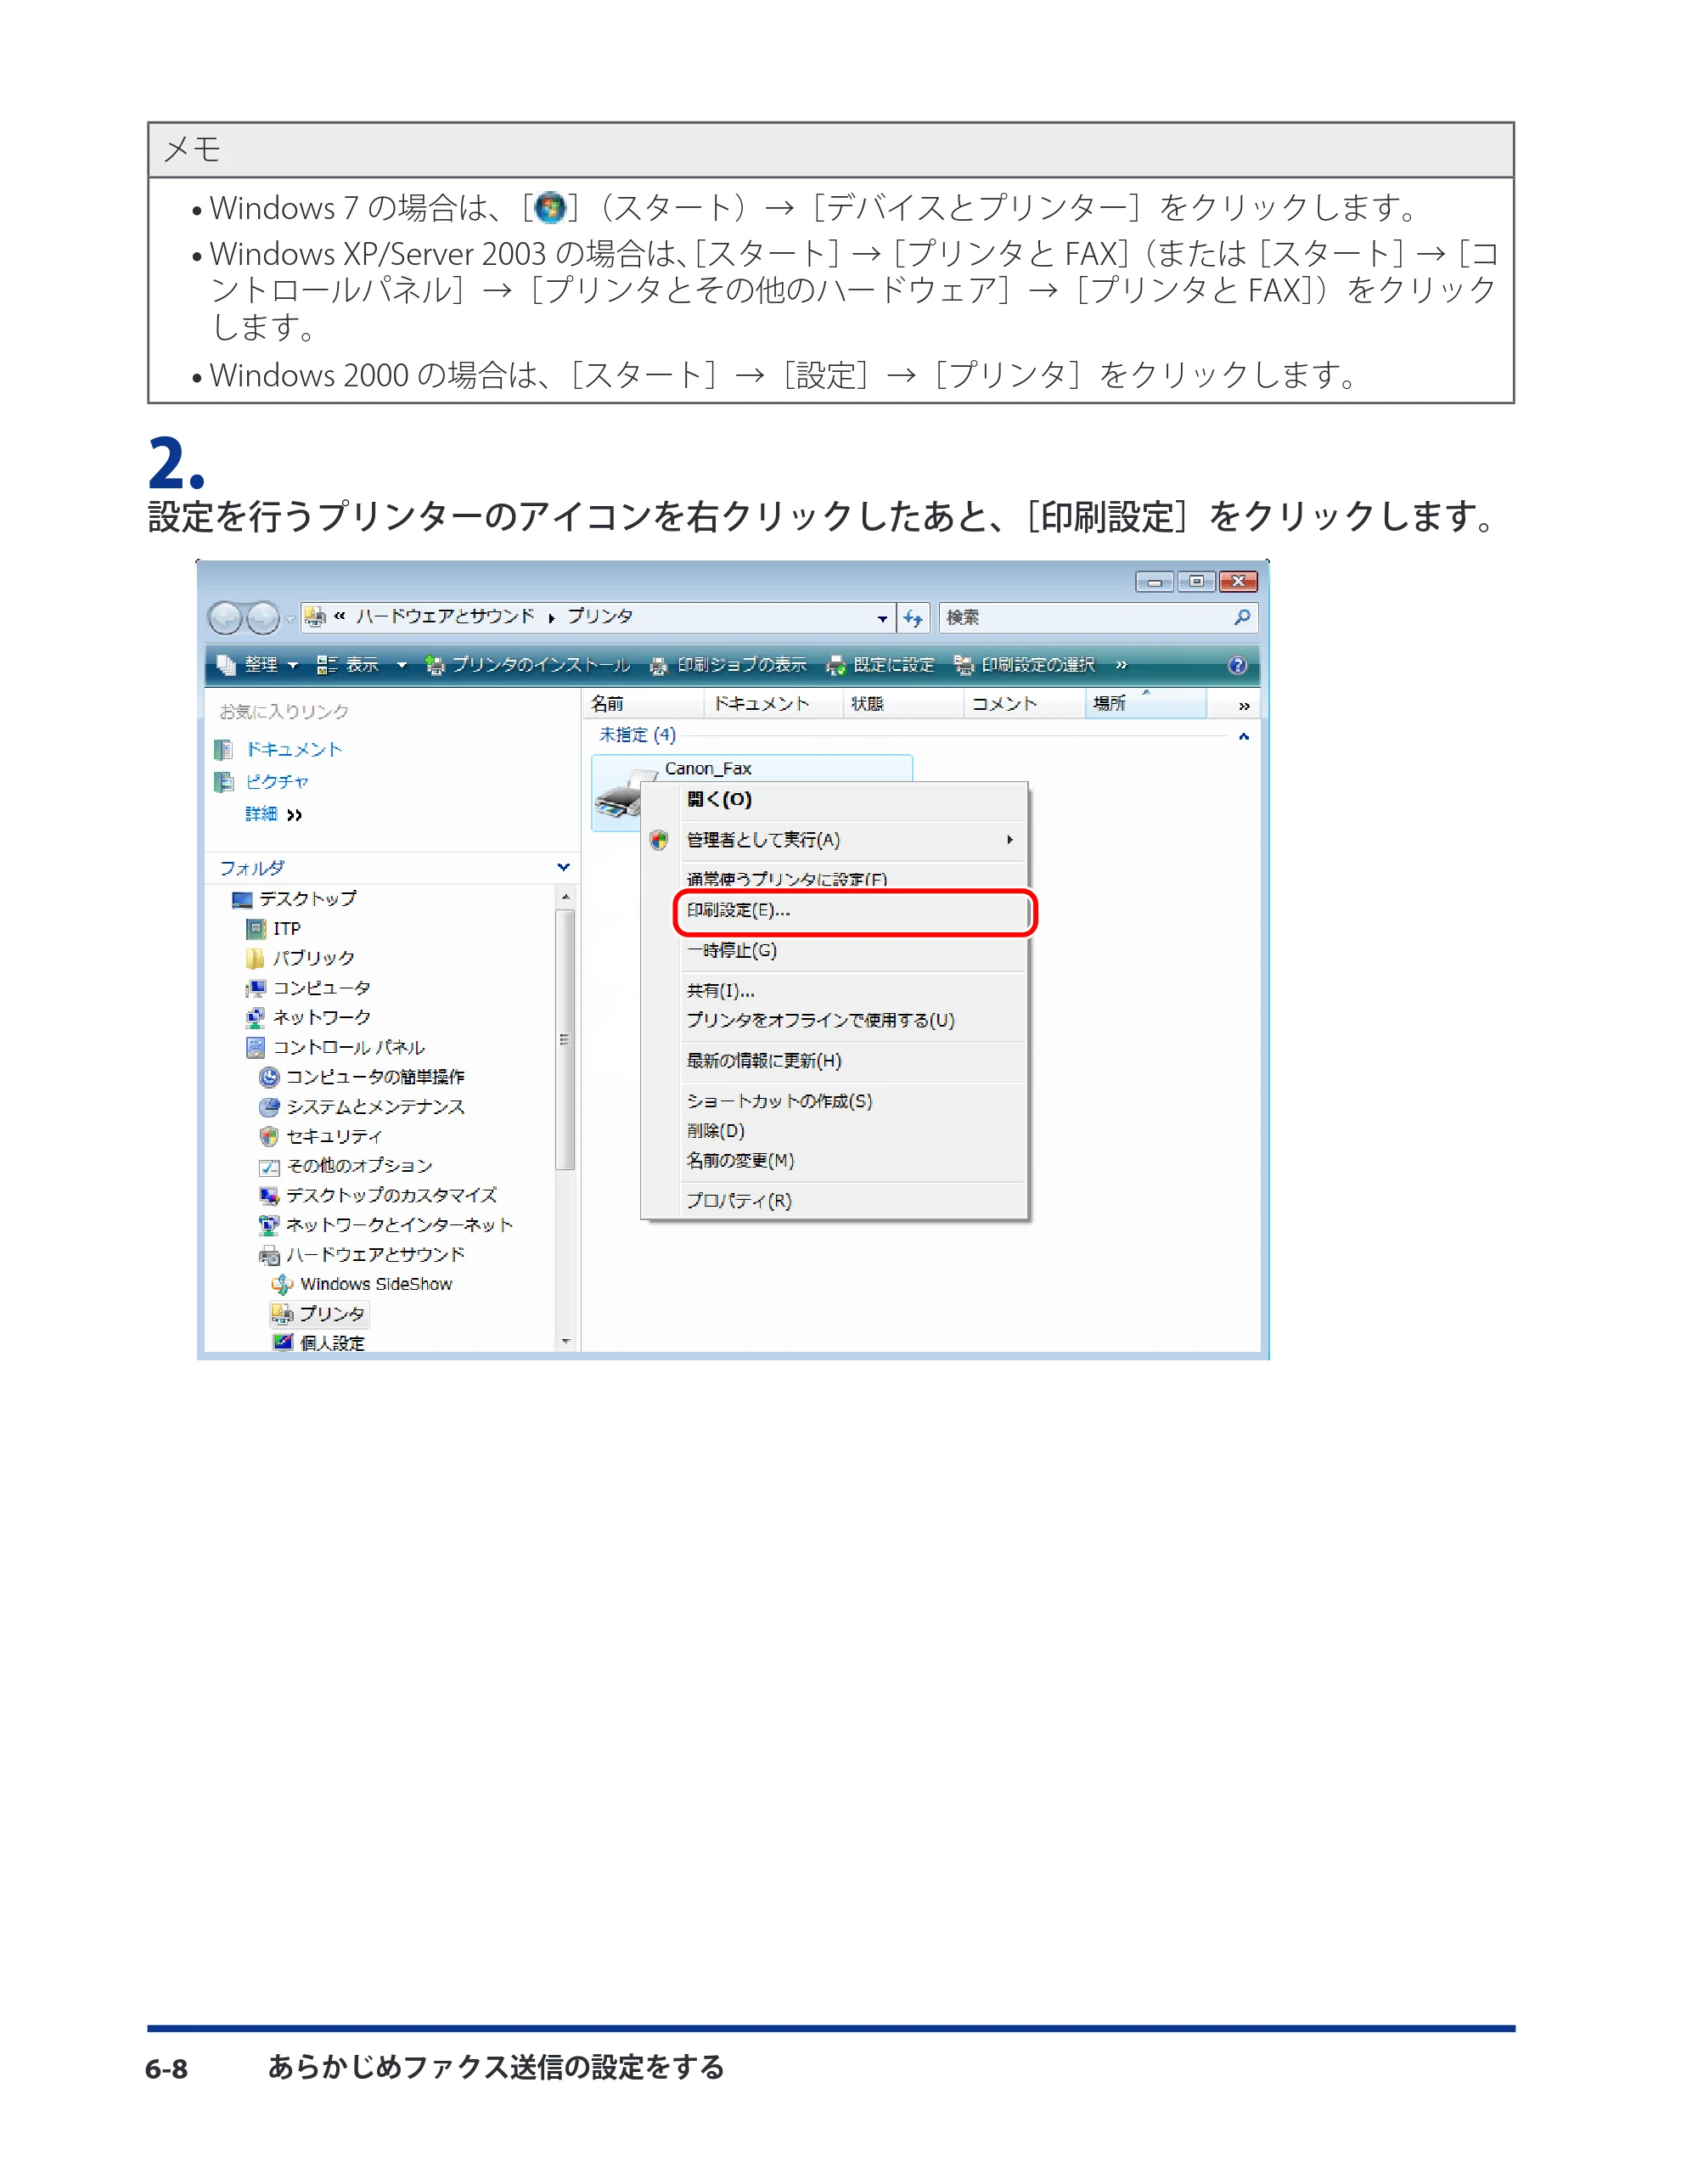This screenshot has width=1698, height=2184.
Task: Open the help question mark icon
Action: pyautogui.click(x=1237, y=665)
